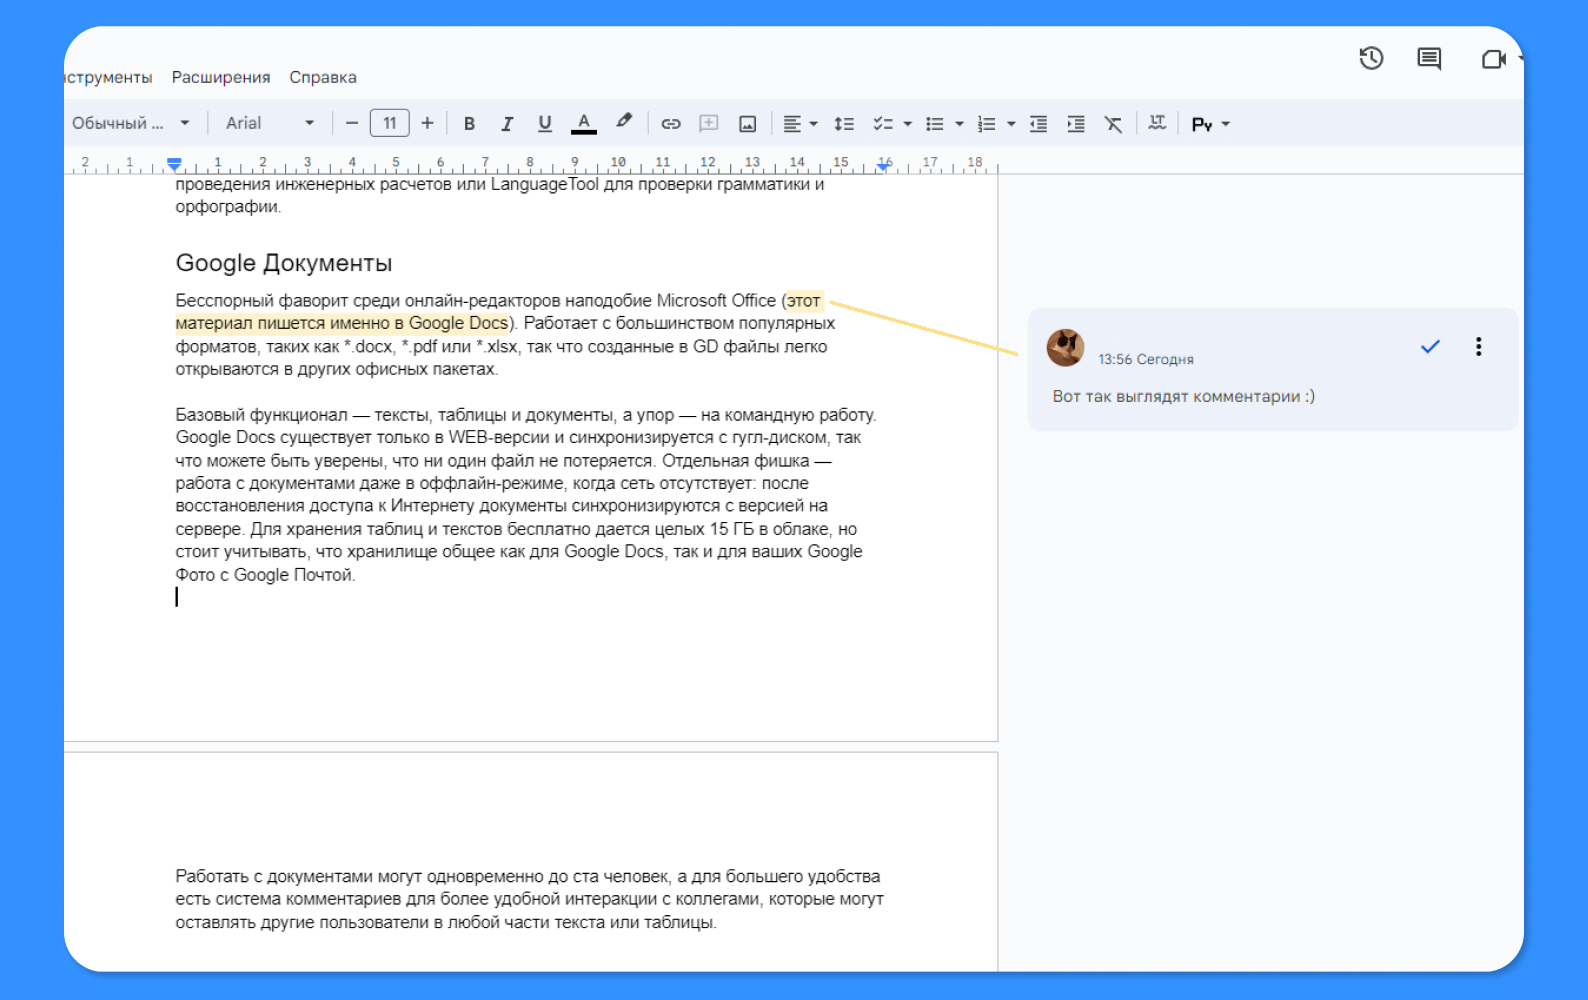Click the commenter's avatar picture
1588x1000 pixels.
pyautogui.click(x=1066, y=347)
